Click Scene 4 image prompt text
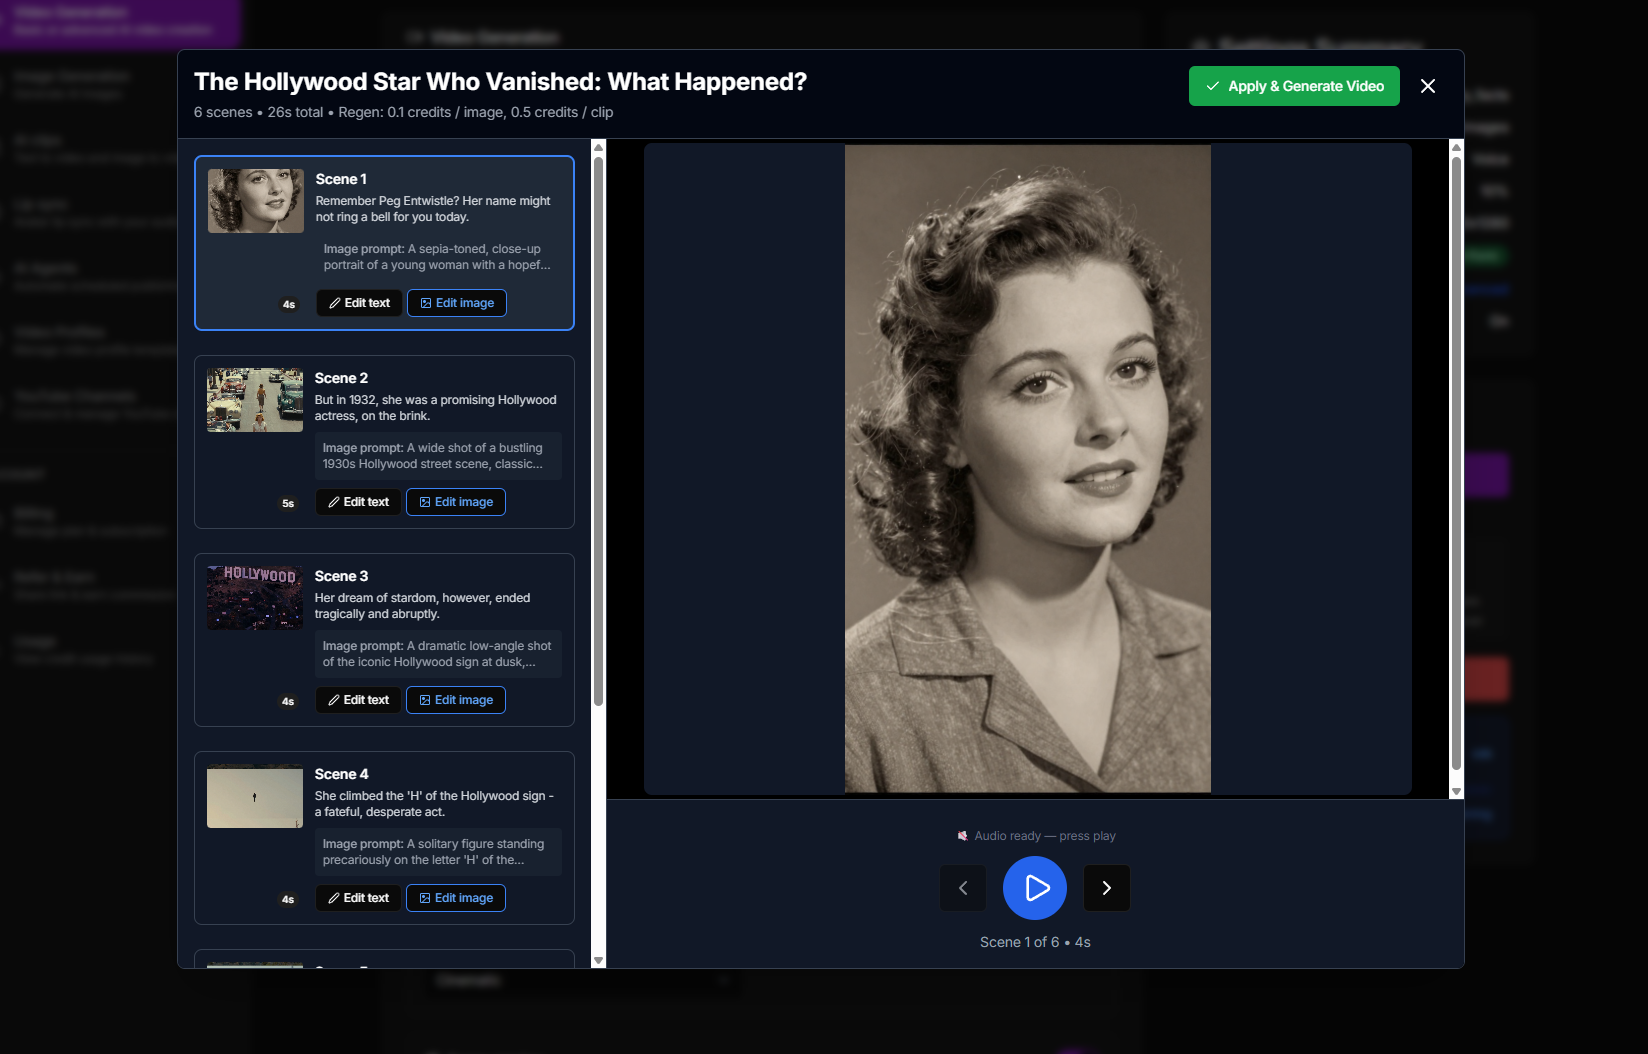 434,852
